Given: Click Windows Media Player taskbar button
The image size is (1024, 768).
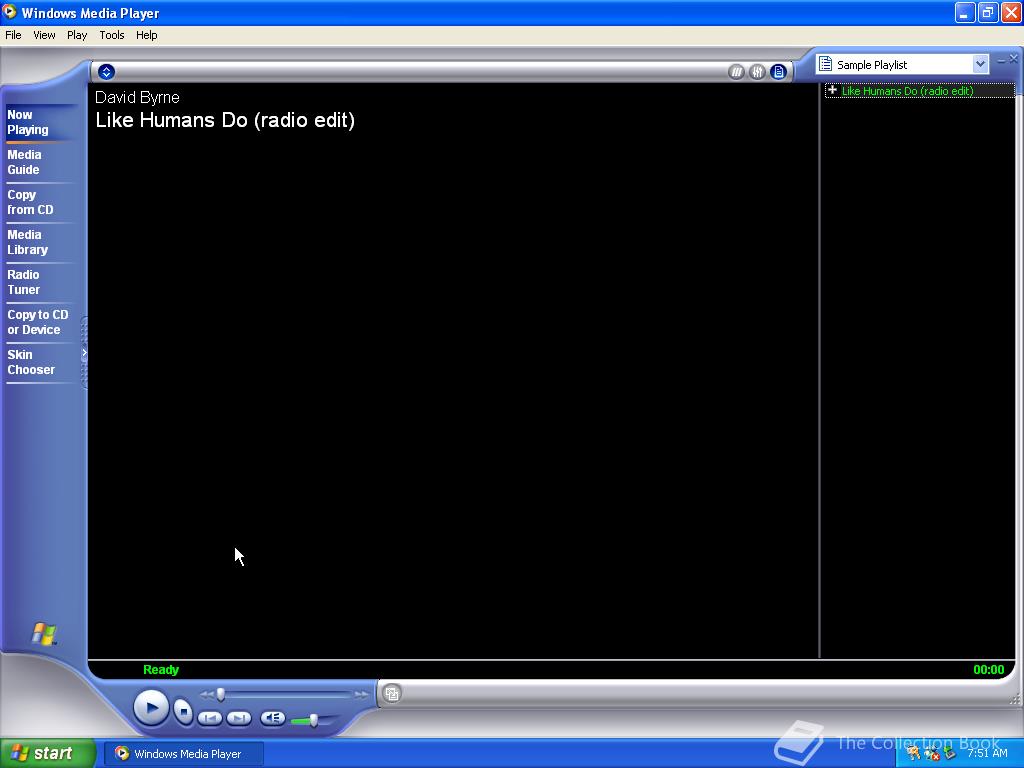Looking at the screenshot, I should tap(185, 754).
